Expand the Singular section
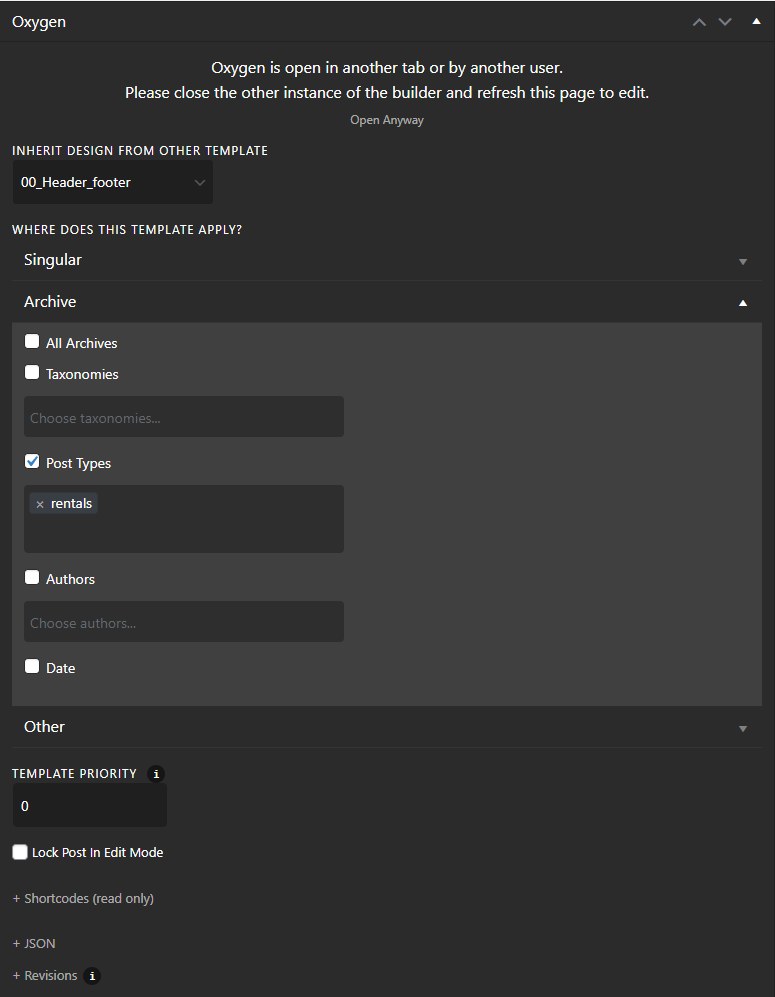This screenshot has width=775, height=997. (x=387, y=260)
